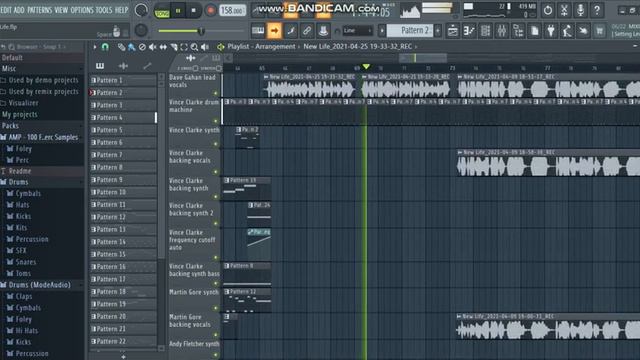The width and height of the screenshot is (640, 360).
Task: Select Pattern 4 in the picker
Action: tap(123, 118)
